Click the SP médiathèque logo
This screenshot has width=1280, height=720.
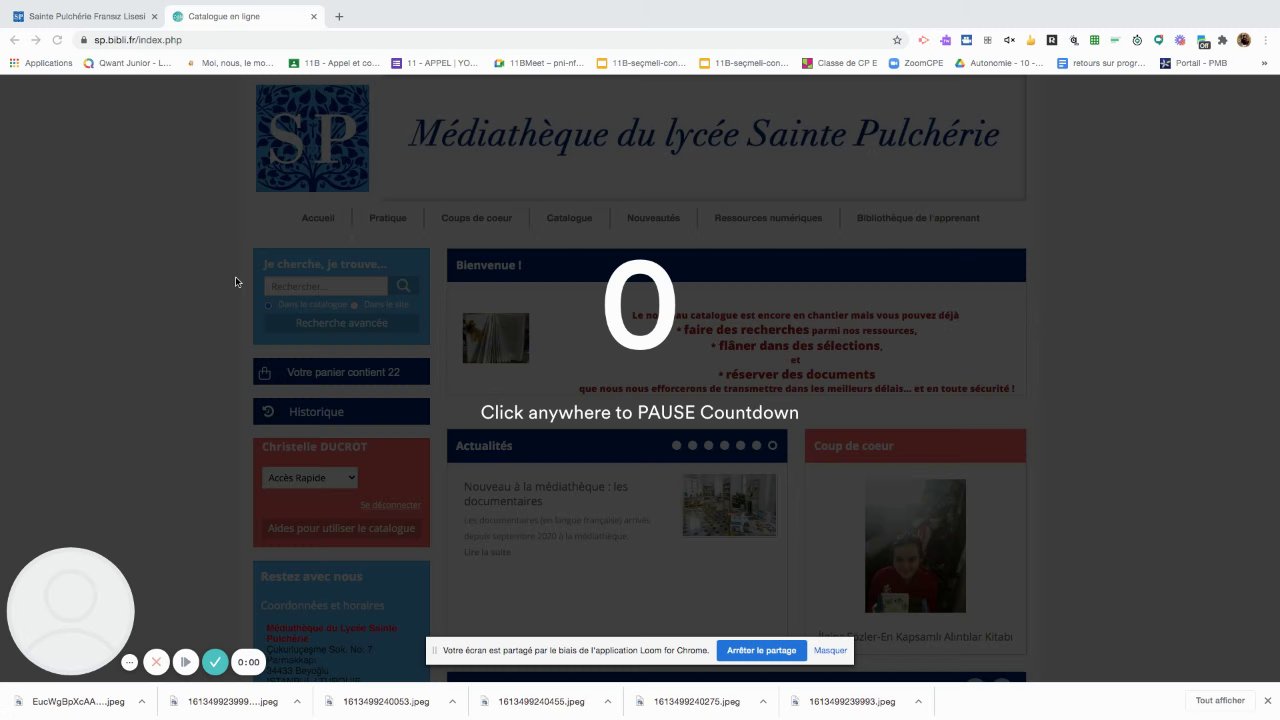point(312,138)
